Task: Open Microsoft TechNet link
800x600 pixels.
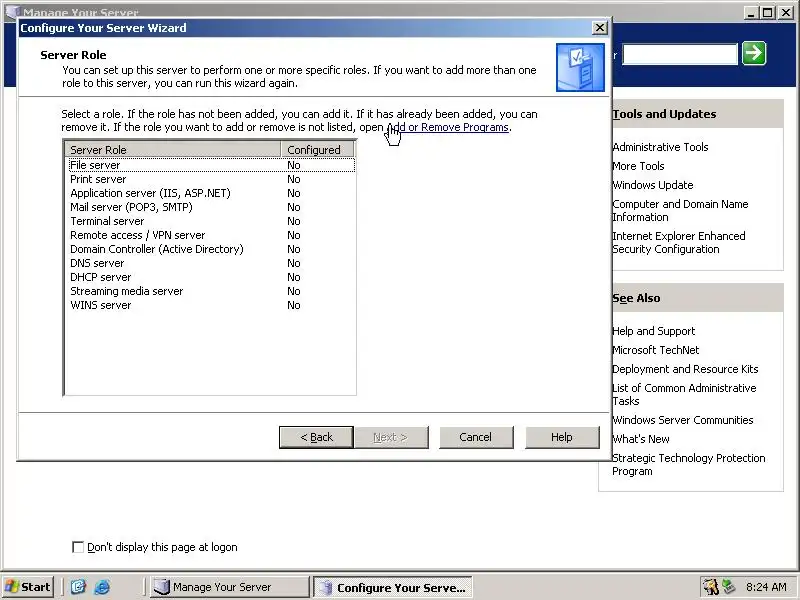Action: pyautogui.click(x=656, y=350)
